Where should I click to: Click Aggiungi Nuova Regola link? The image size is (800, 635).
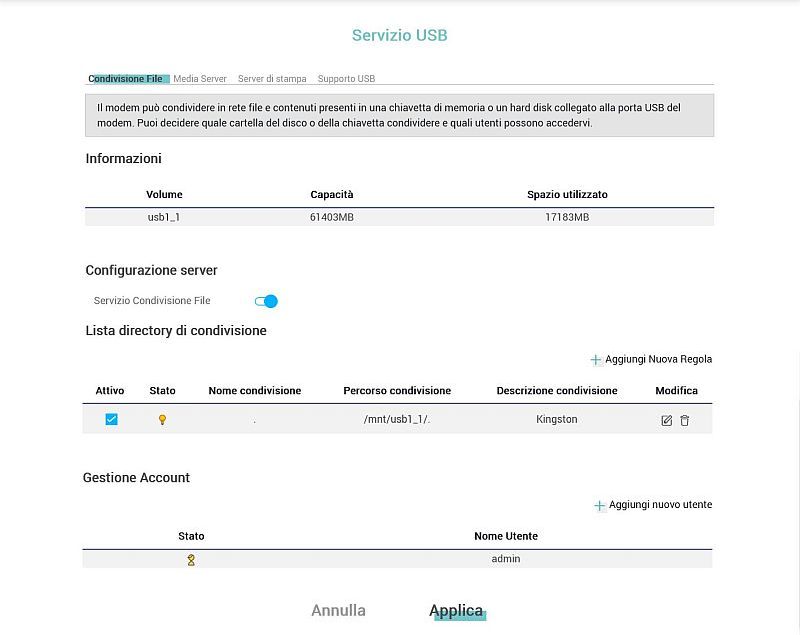(658, 359)
